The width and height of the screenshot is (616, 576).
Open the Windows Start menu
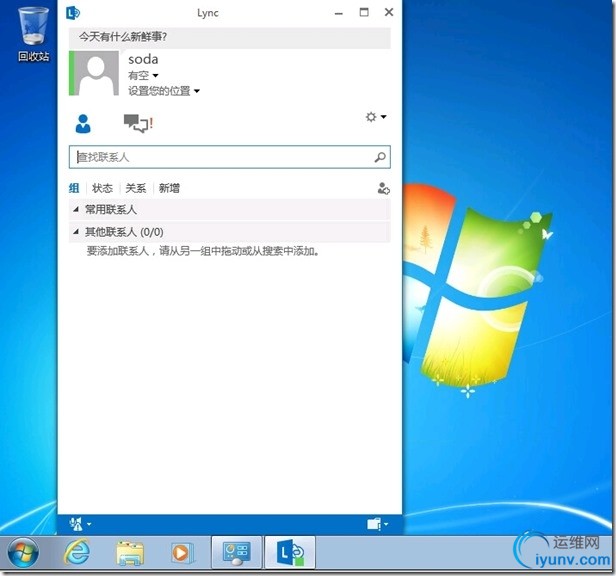click(23, 553)
